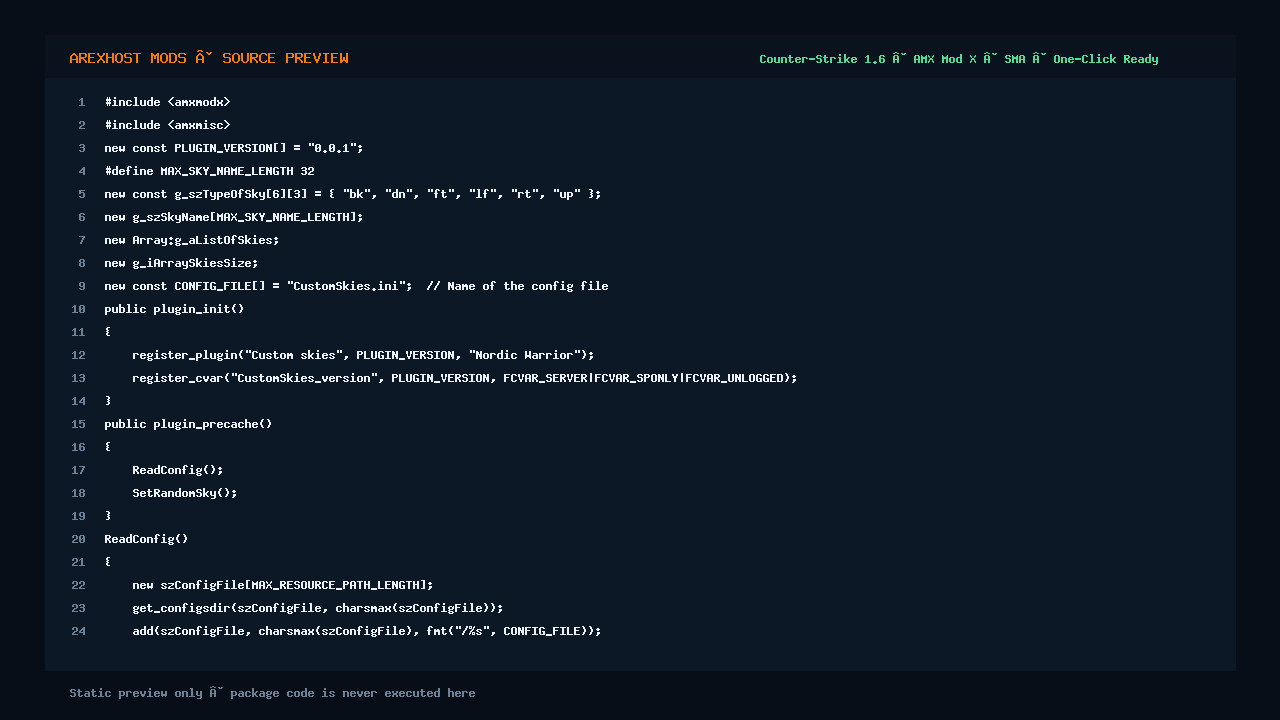This screenshot has height=720, width=1280.
Task: Click the register_cvar("CustomSkies_version") call line
Action: click(464, 378)
